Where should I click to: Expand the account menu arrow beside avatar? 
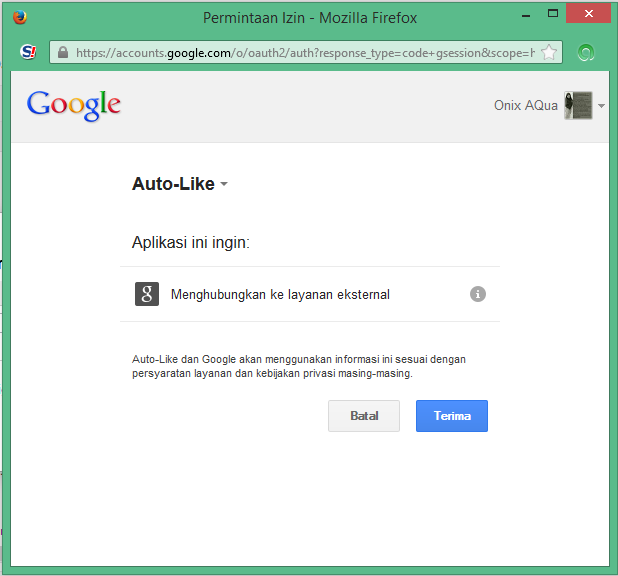[601, 106]
